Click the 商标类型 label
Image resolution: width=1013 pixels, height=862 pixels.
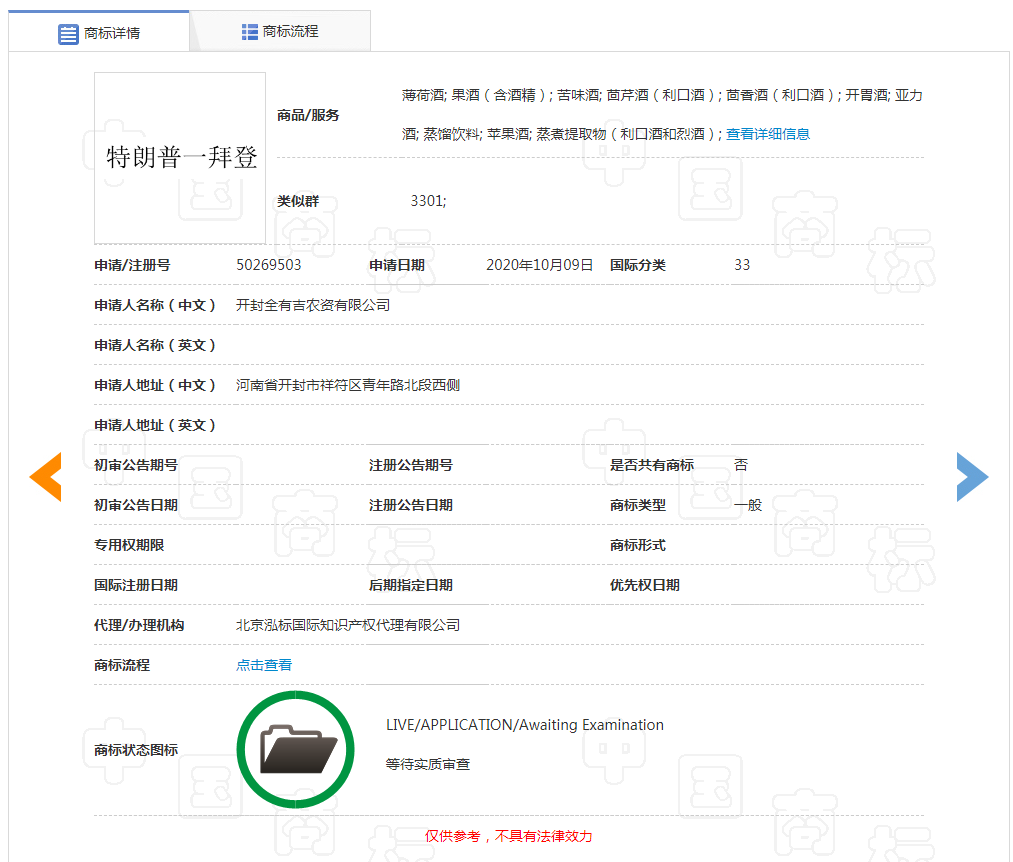pyautogui.click(x=638, y=505)
